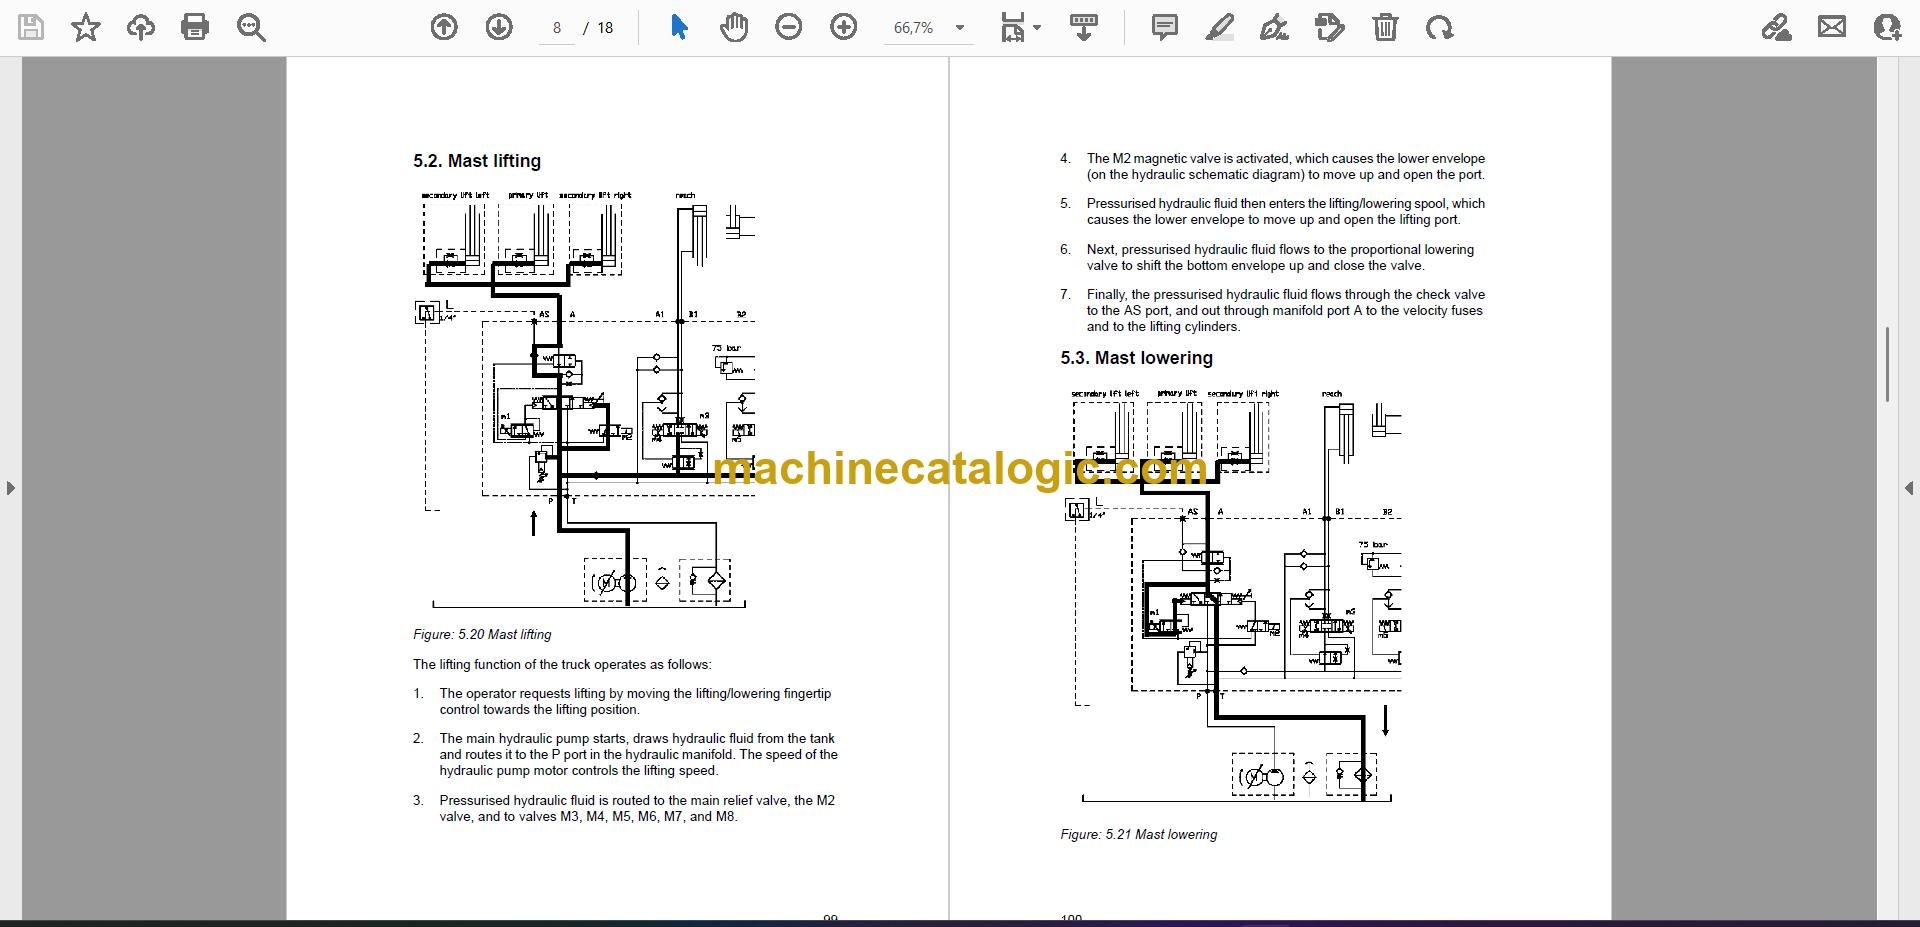
Task: Add a sticky note comment
Action: (x=1165, y=27)
